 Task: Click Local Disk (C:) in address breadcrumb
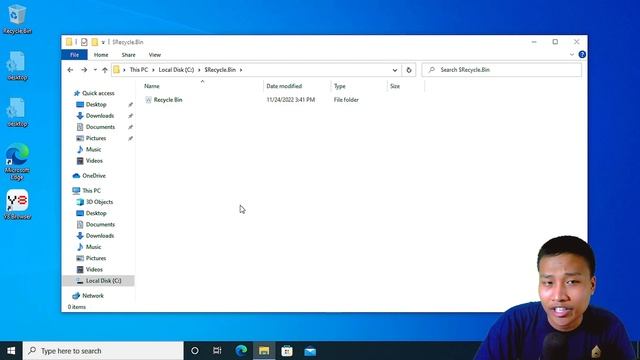(176, 70)
